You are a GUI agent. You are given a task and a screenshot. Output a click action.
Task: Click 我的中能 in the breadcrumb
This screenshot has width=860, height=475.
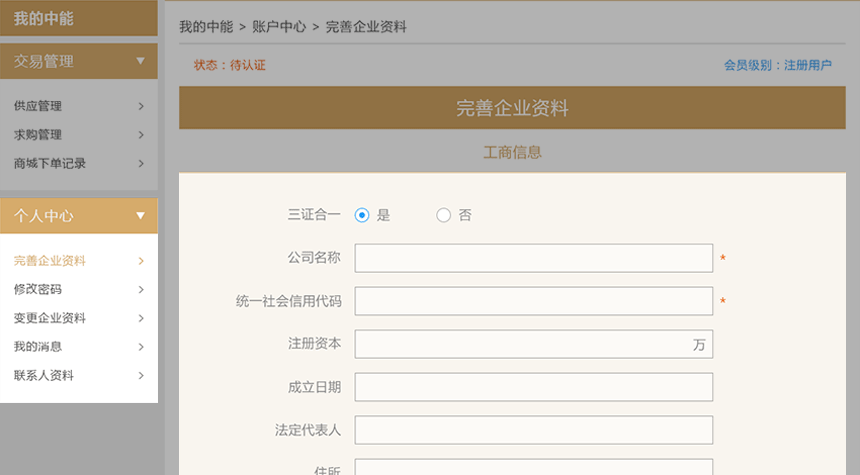click(x=206, y=27)
